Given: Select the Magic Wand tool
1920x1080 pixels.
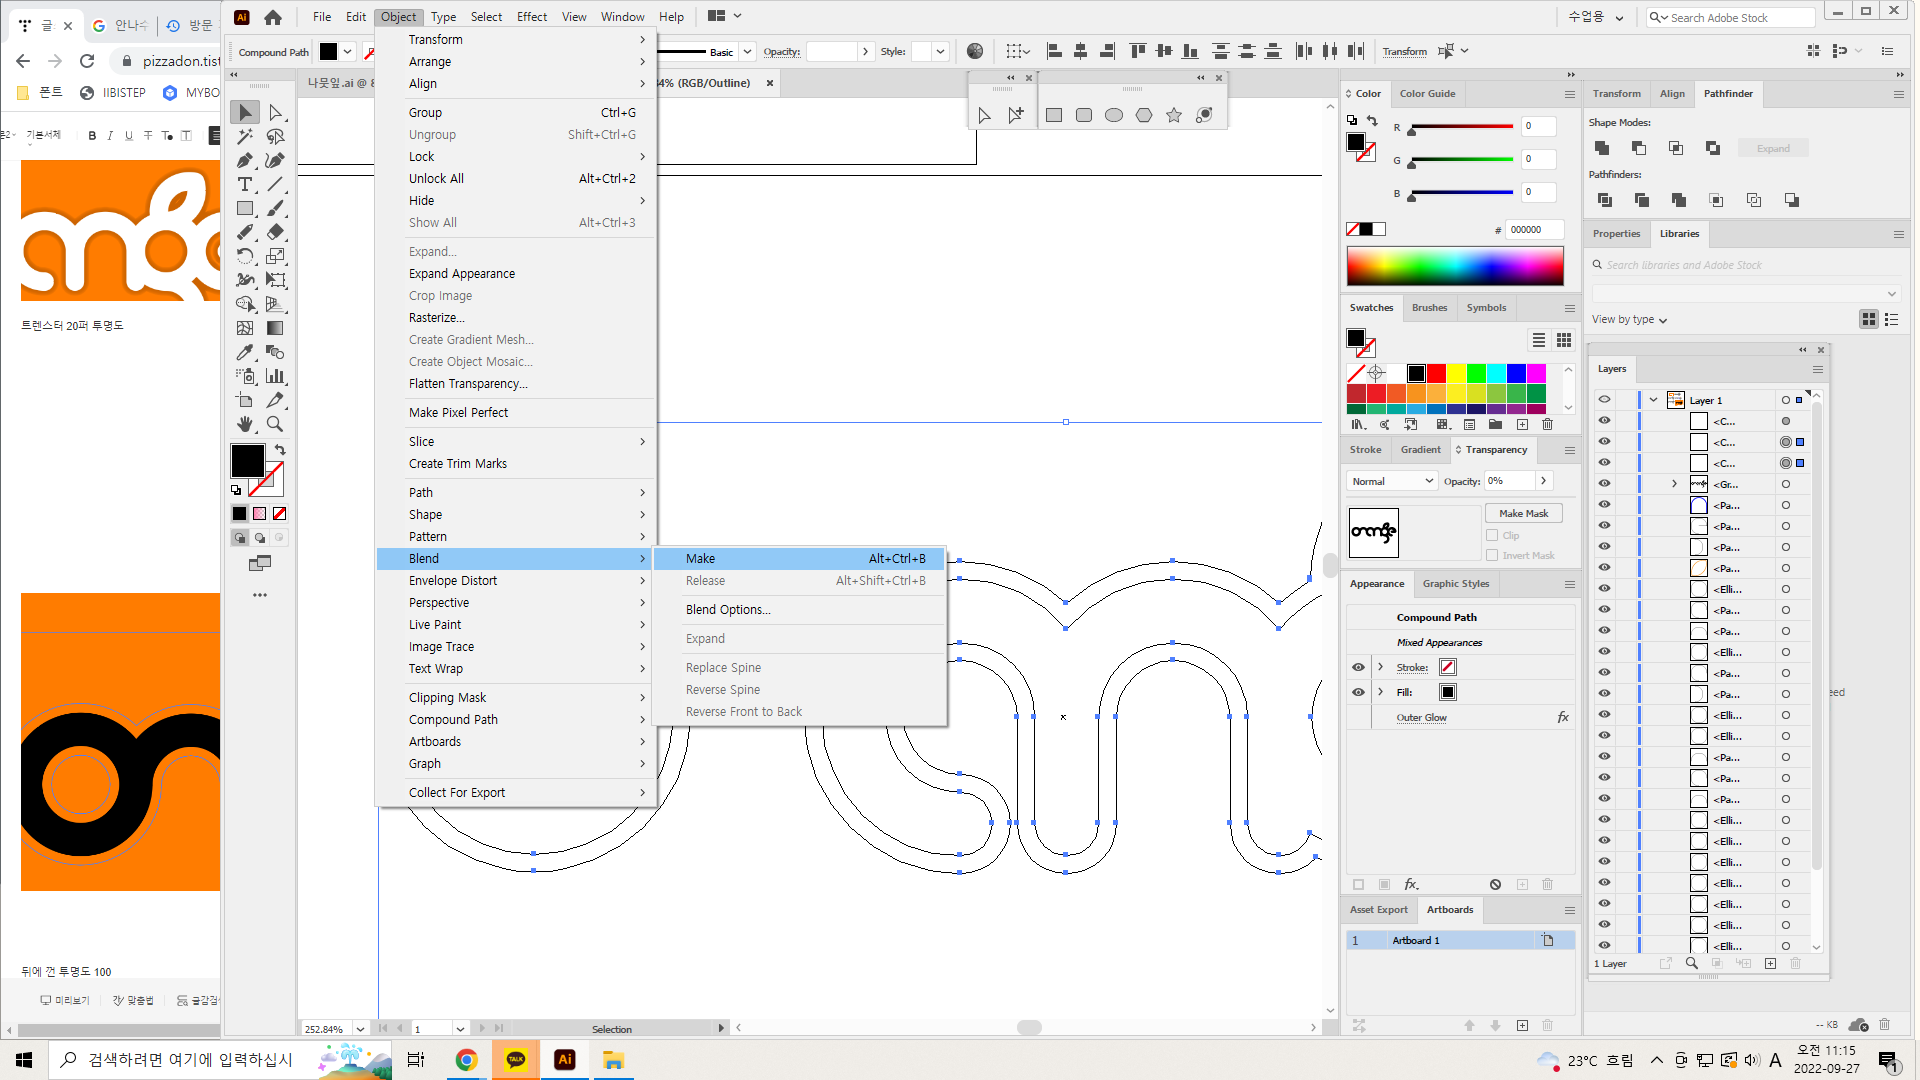Looking at the screenshot, I should 245,137.
